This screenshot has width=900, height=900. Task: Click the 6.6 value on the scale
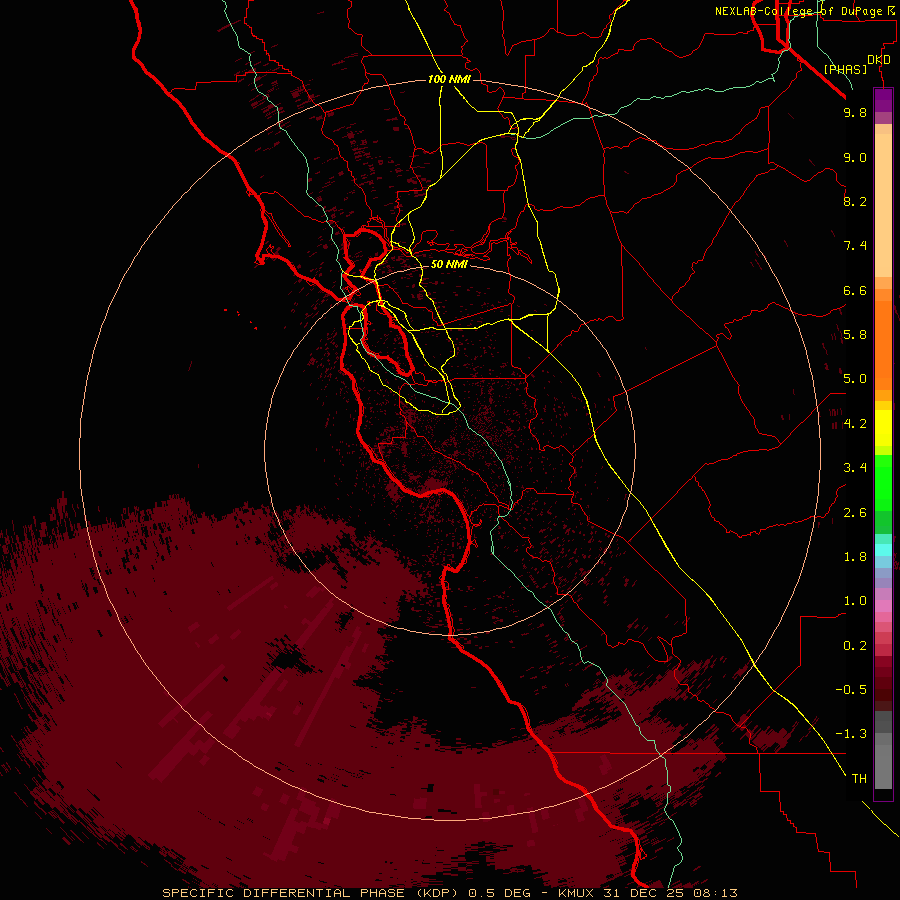coord(855,290)
